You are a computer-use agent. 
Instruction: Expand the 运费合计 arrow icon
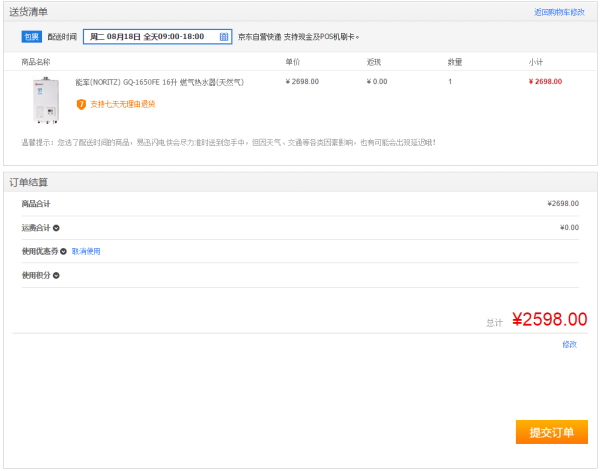coord(56,228)
